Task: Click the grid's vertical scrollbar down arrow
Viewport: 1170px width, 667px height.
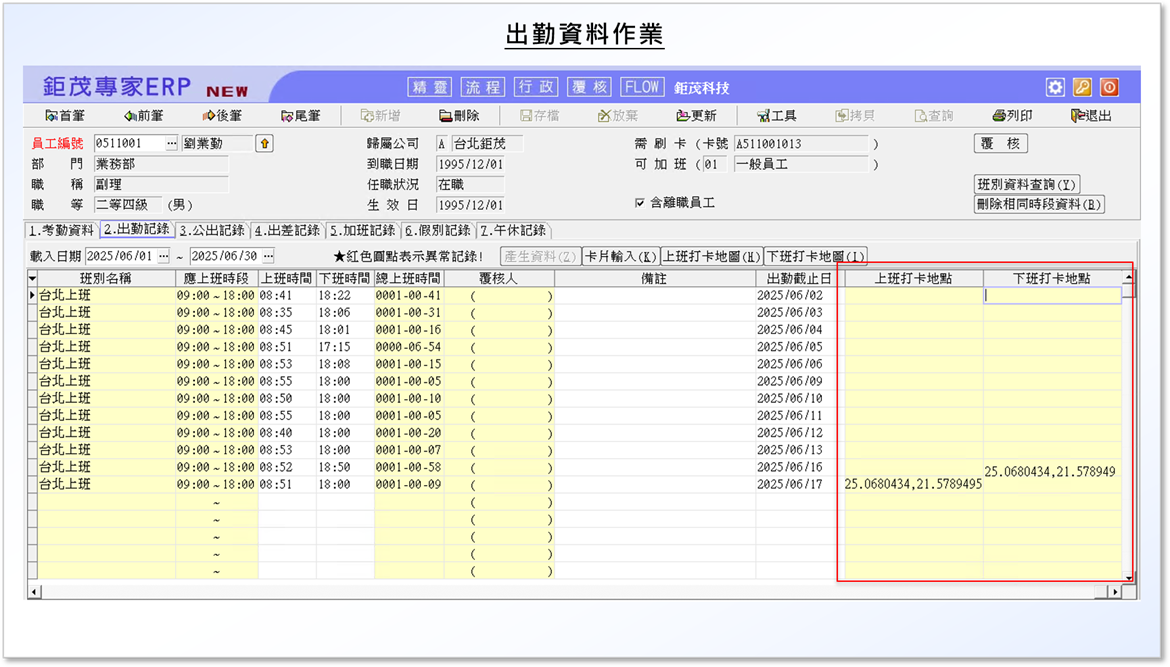Action: tap(1129, 577)
